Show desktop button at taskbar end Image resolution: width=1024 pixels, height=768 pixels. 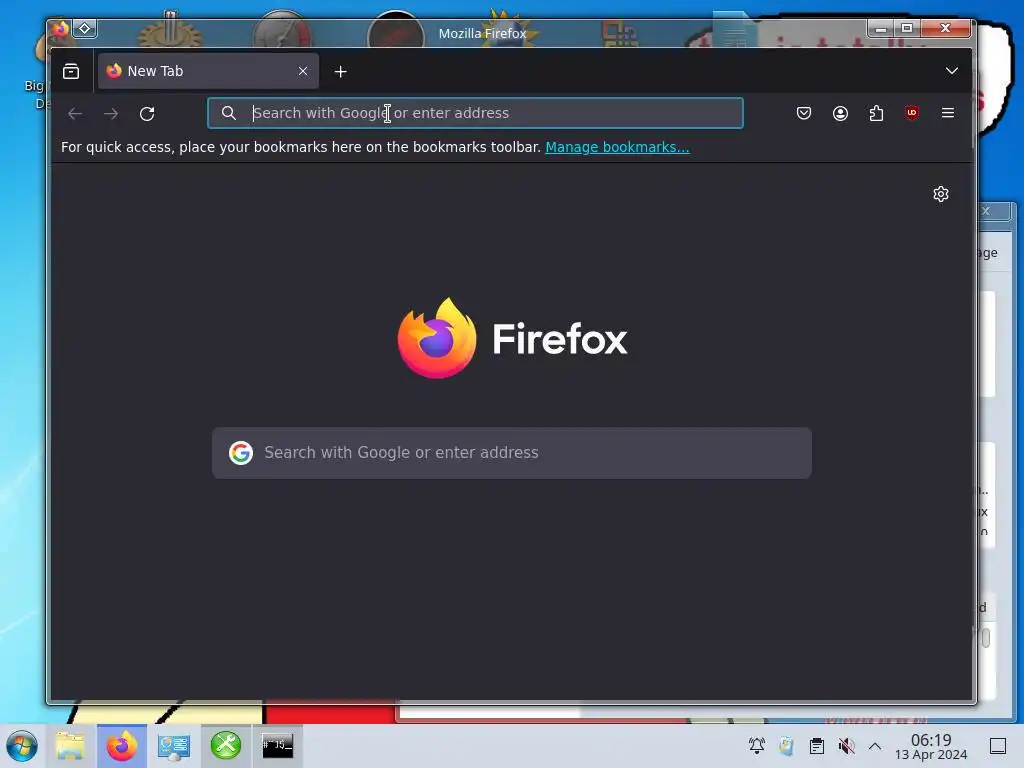pyautogui.click(x=998, y=746)
